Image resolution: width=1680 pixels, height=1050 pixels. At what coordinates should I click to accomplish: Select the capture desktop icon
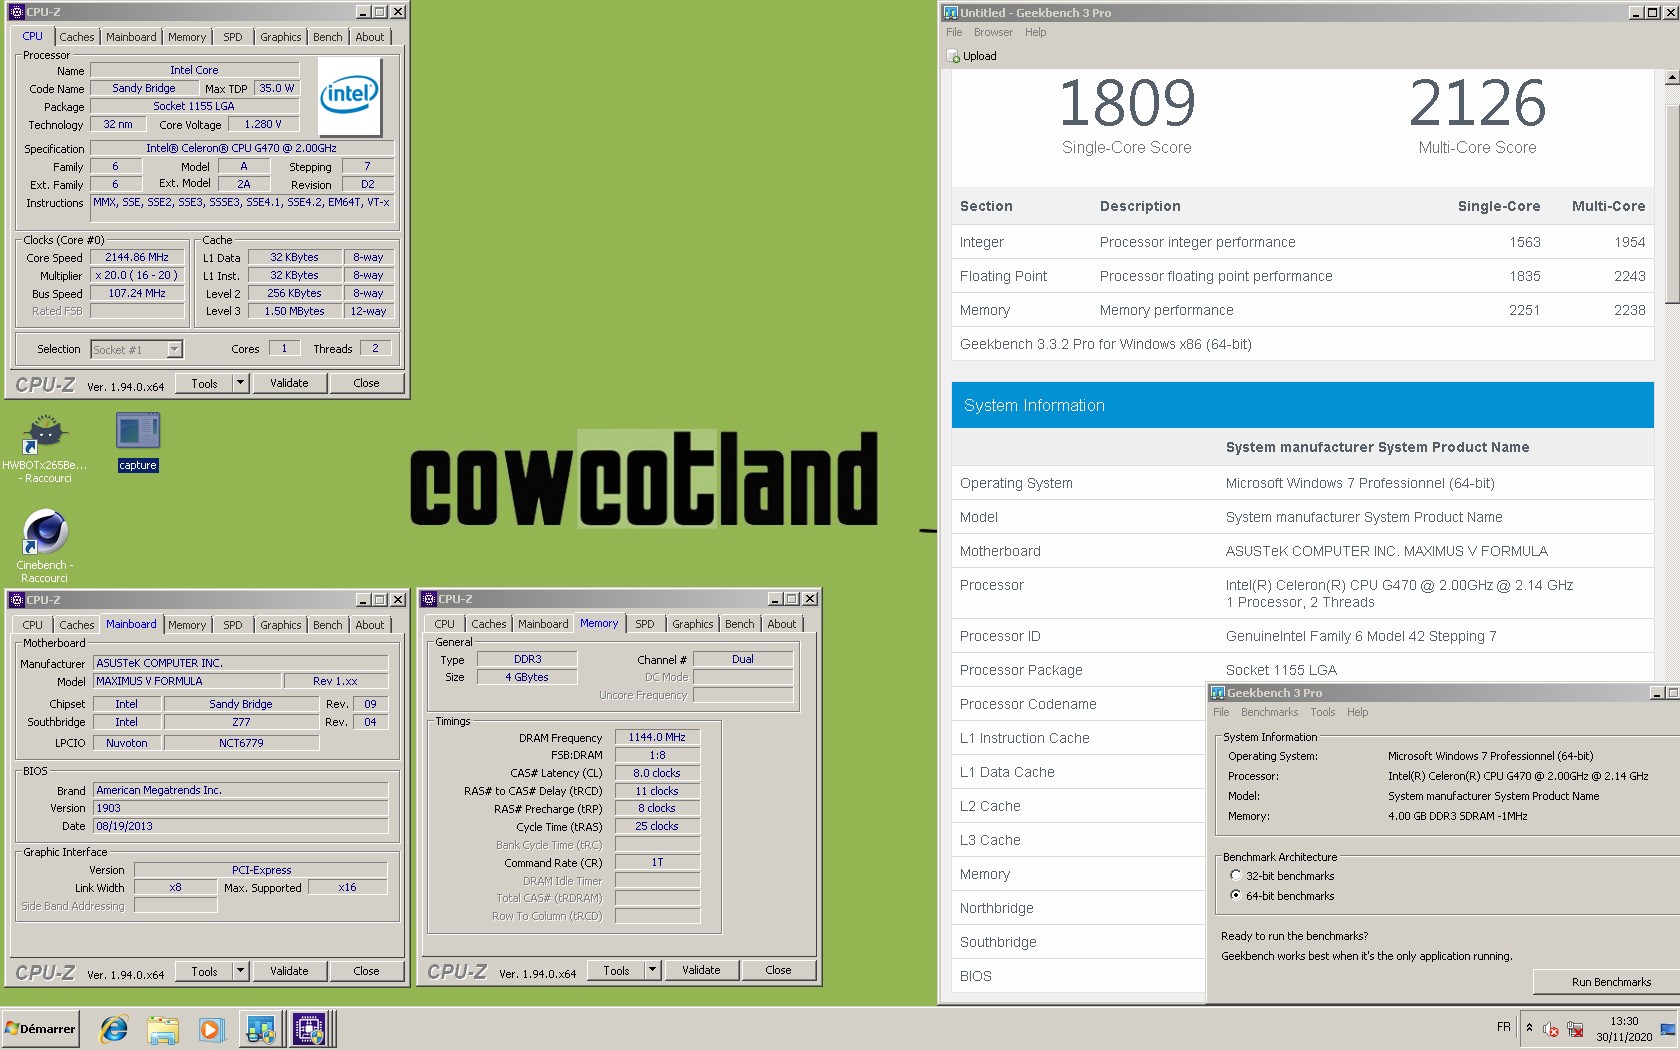138,441
